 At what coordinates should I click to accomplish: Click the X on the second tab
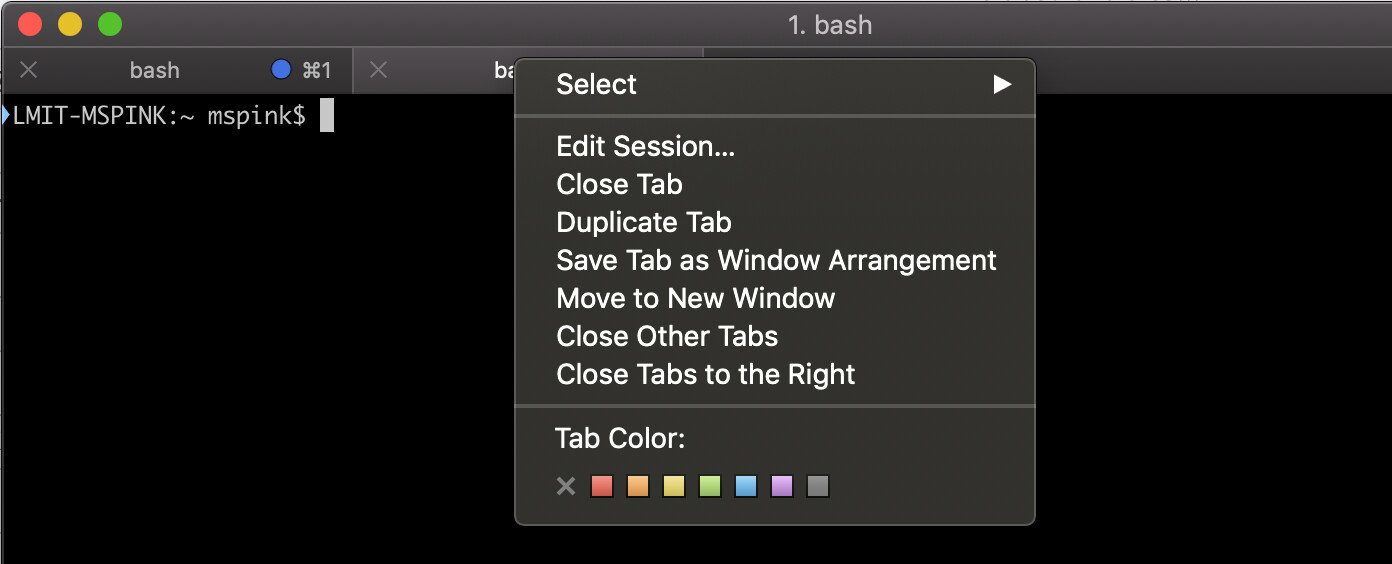pyautogui.click(x=378, y=70)
